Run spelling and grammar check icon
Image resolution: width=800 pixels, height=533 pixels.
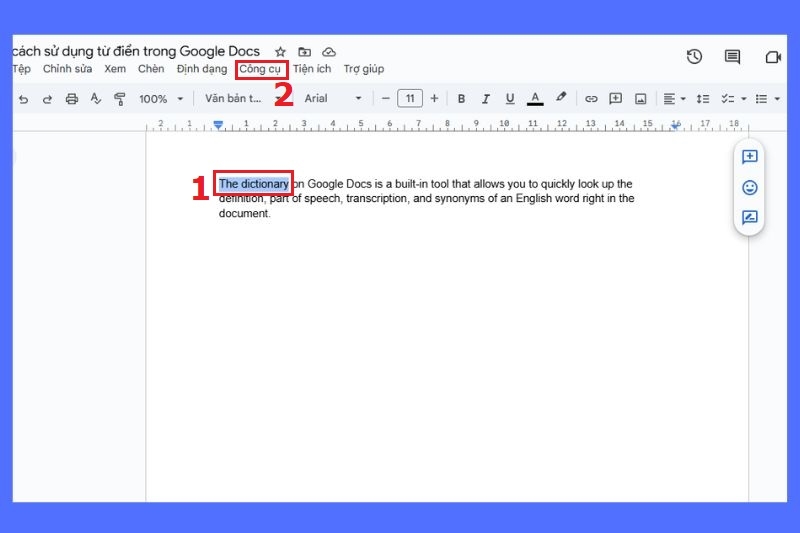tap(95, 98)
